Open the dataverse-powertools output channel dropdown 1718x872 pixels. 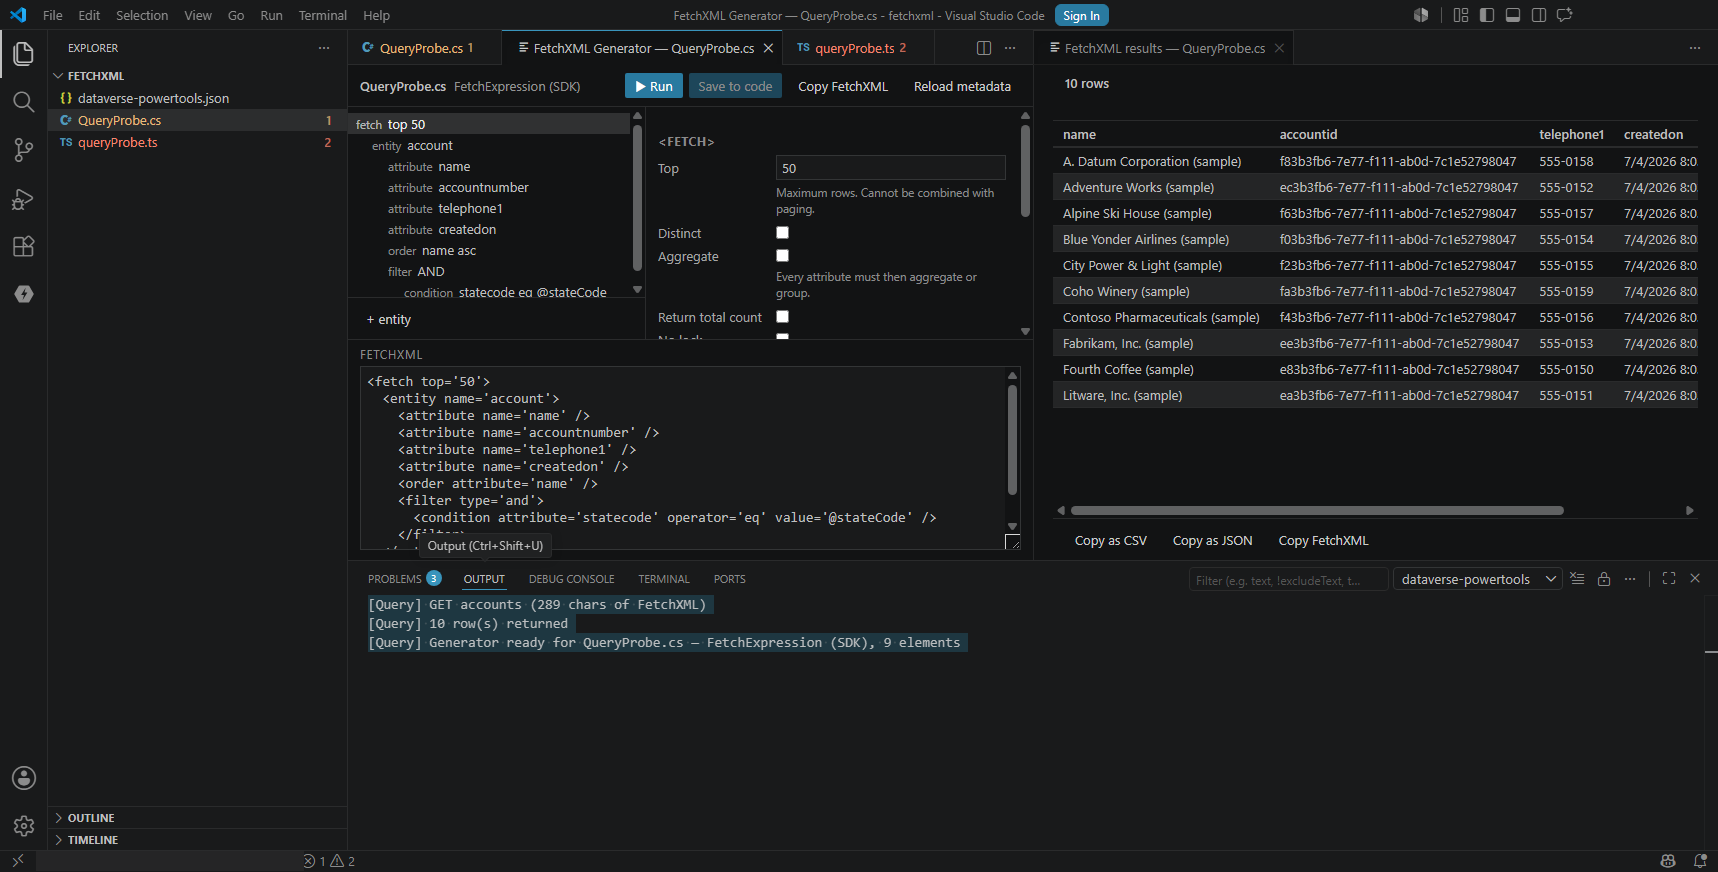1477,579
